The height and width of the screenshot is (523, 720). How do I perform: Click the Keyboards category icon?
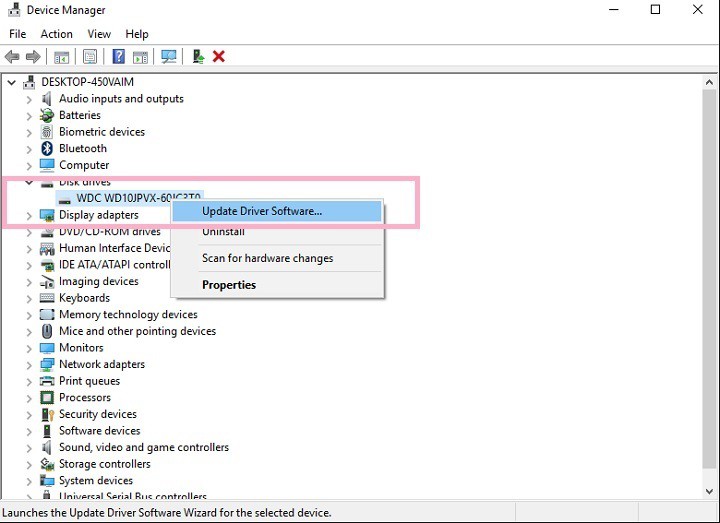coord(47,298)
